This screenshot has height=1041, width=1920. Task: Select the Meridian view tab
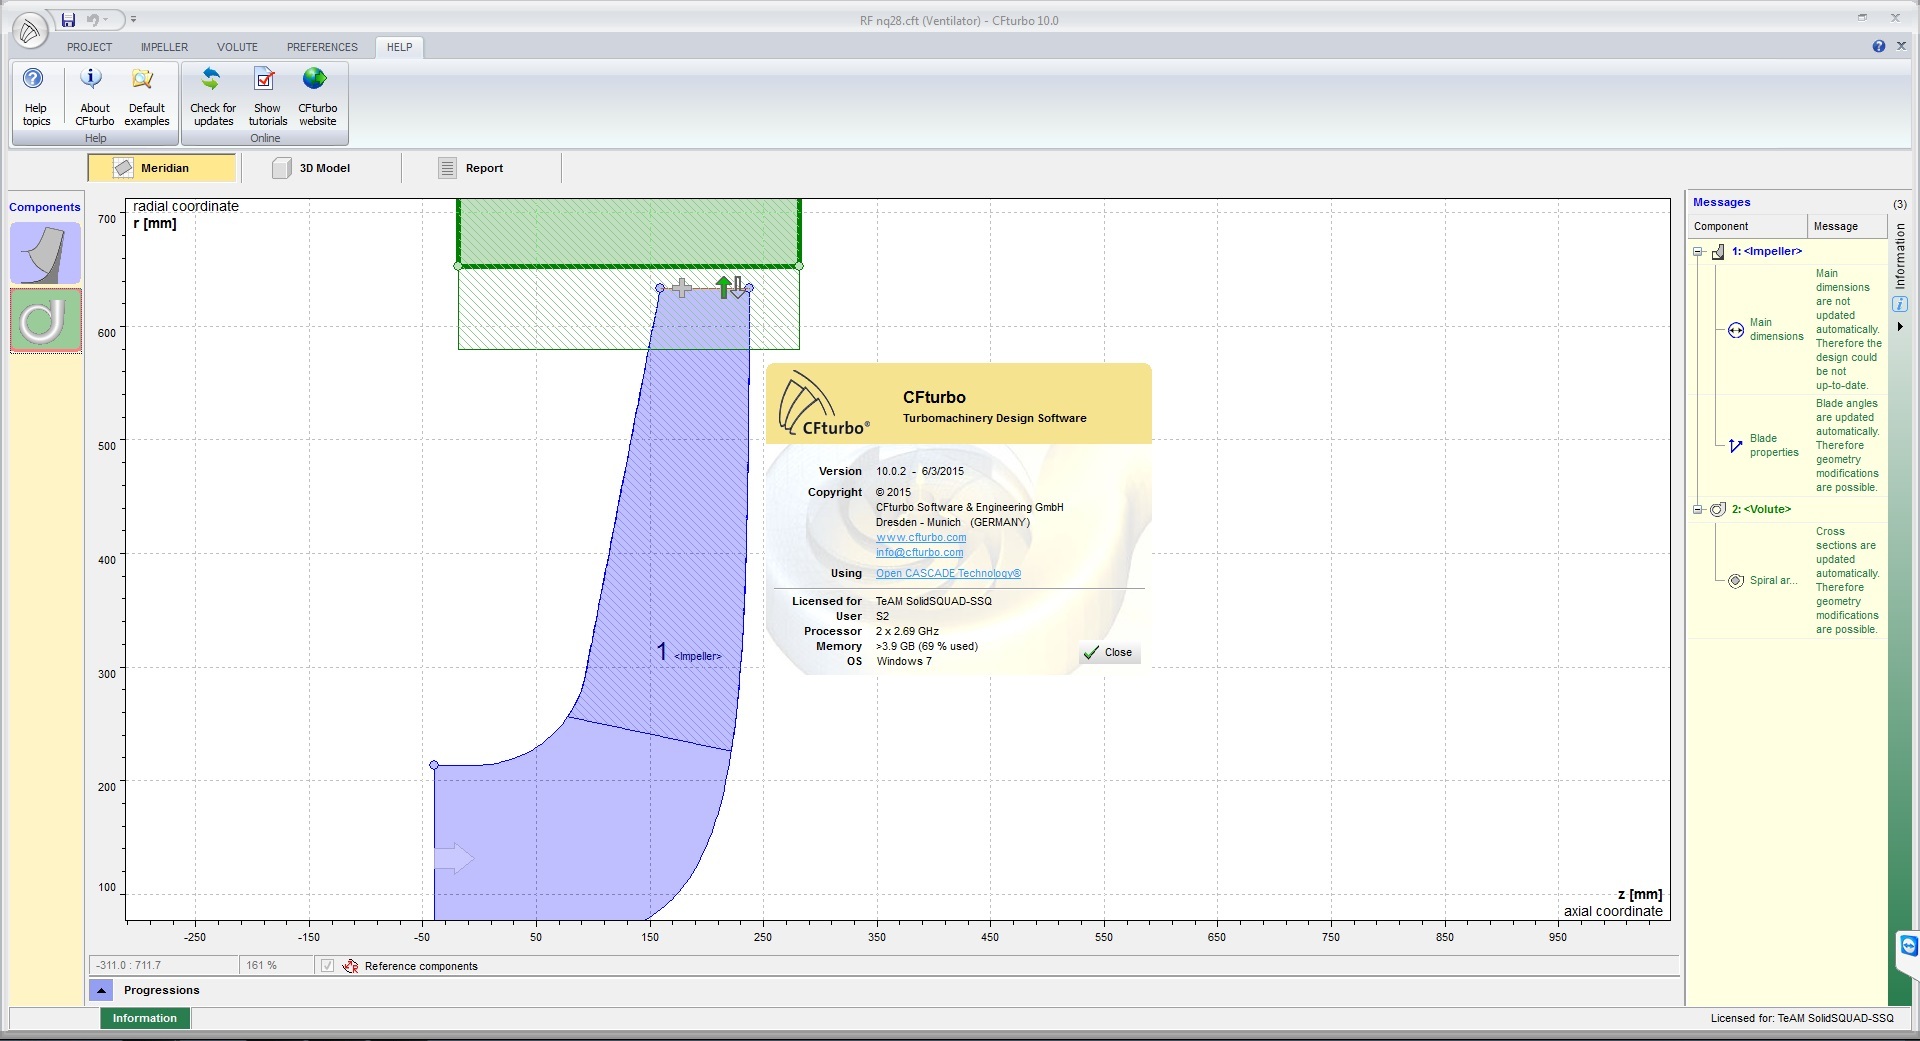[162, 168]
